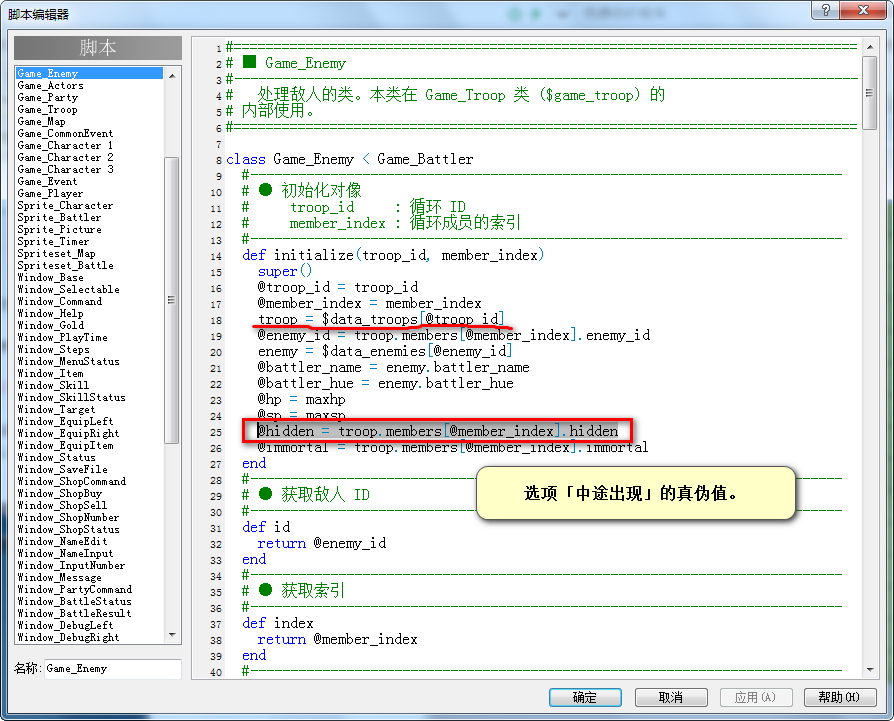Click the title bar help question-mark icon
The height and width of the screenshot is (721, 894).
pyautogui.click(x=826, y=10)
